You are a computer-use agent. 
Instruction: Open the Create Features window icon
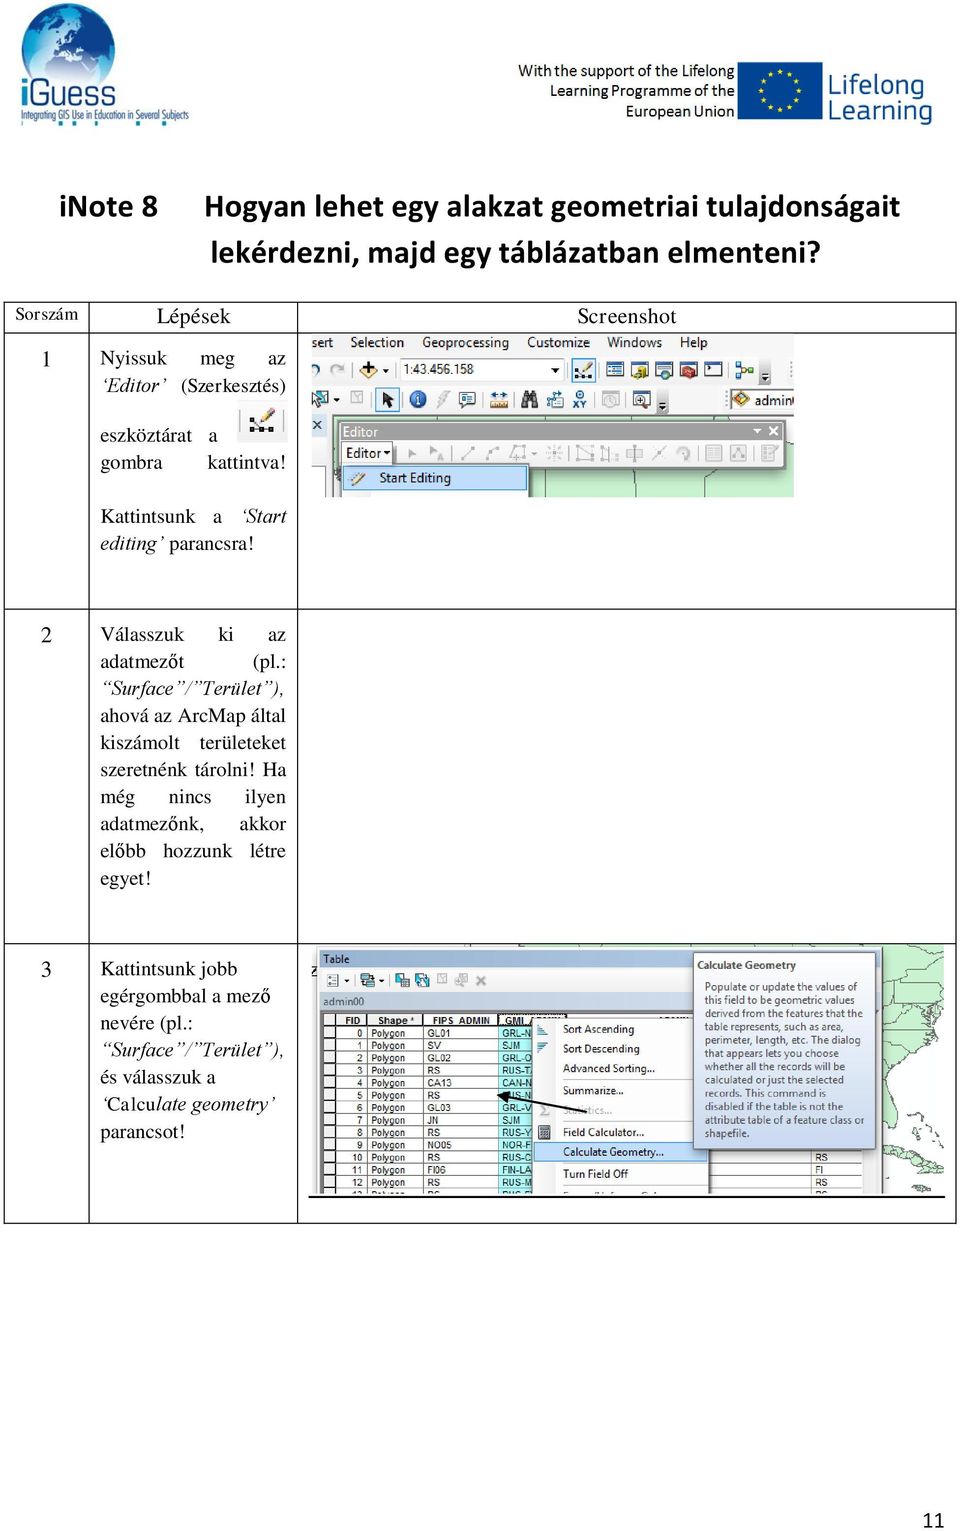click(x=768, y=453)
